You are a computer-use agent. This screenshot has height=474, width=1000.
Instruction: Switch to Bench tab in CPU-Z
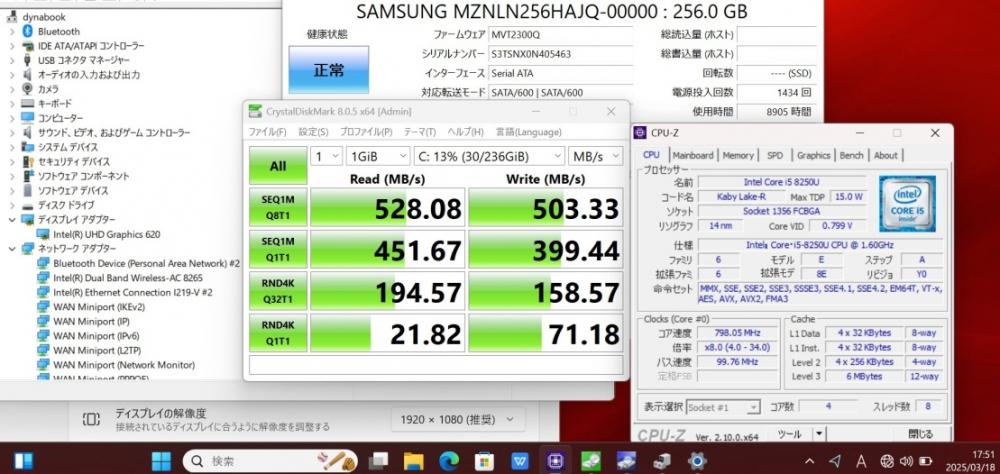pyautogui.click(x=851, y=155)
